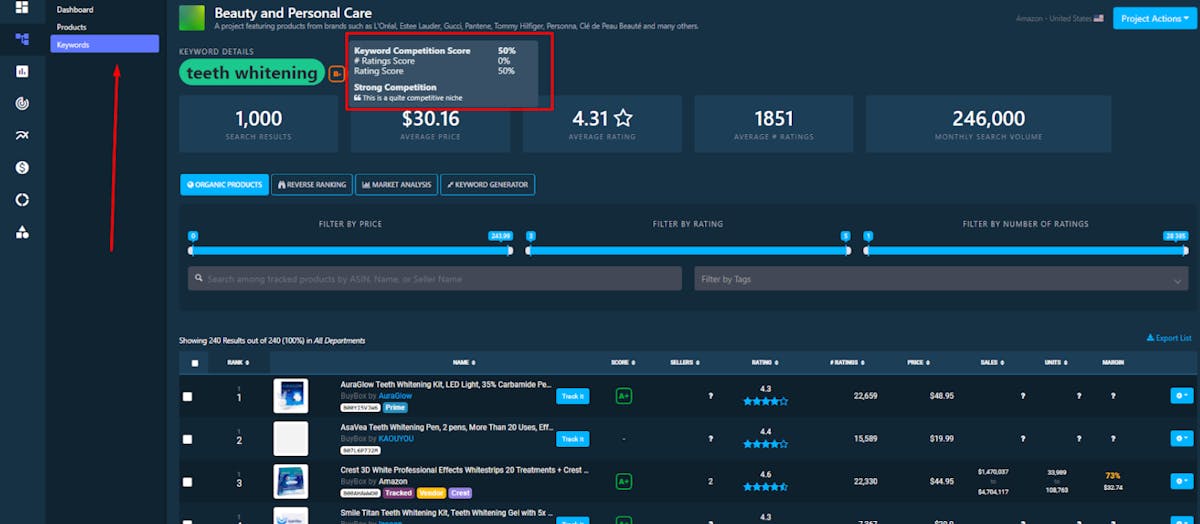Sort table by Name column

click(463, 362)
